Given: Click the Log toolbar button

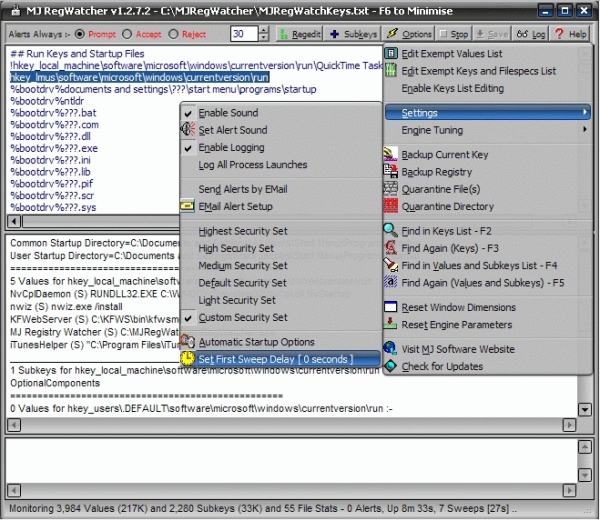Looking at the screenshot, I should 531,34.
